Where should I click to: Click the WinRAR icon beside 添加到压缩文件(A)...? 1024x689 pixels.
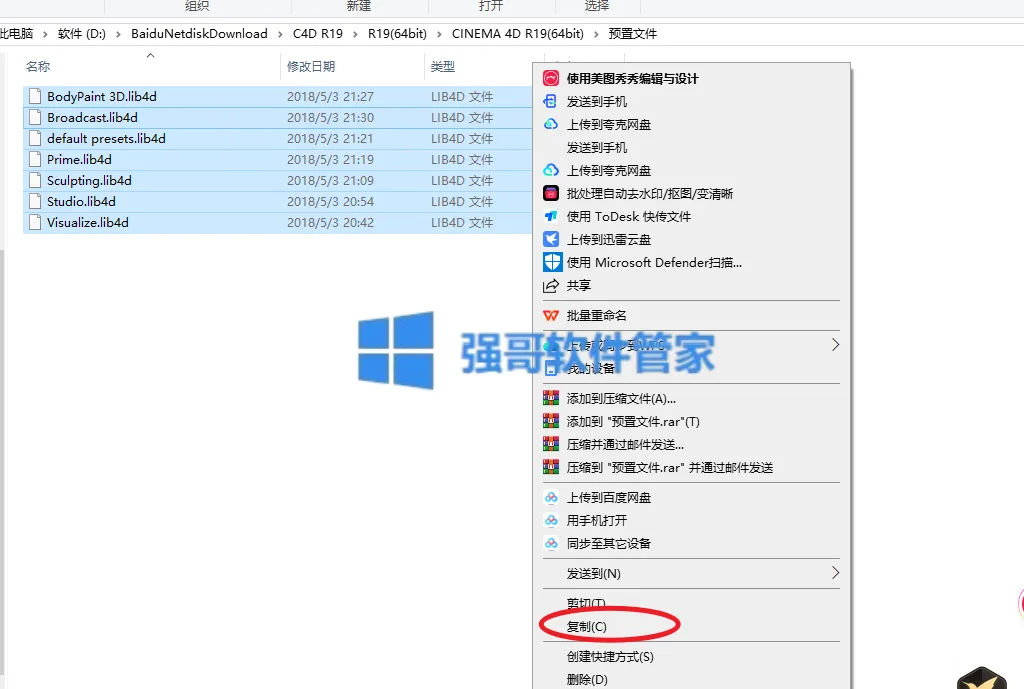click(551, 398)
